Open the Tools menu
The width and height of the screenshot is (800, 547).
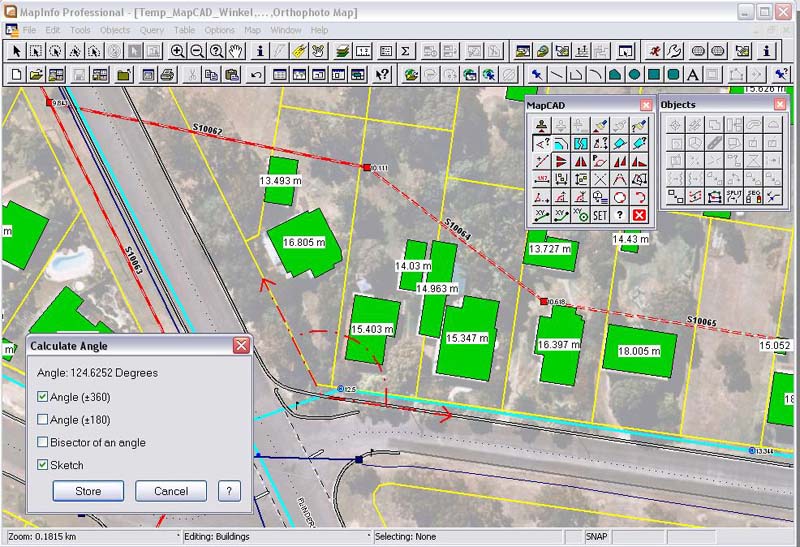click(80, 30)
